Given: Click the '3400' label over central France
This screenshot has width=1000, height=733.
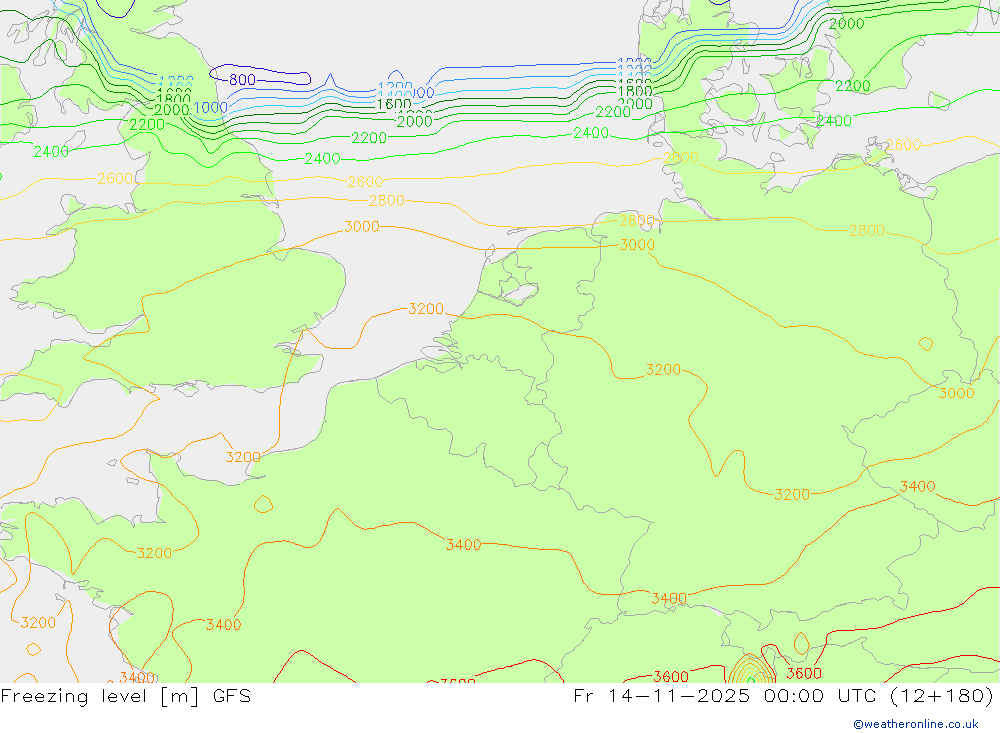Looking at the screenshot, I should pyautogui.click(x=463, y=545).
